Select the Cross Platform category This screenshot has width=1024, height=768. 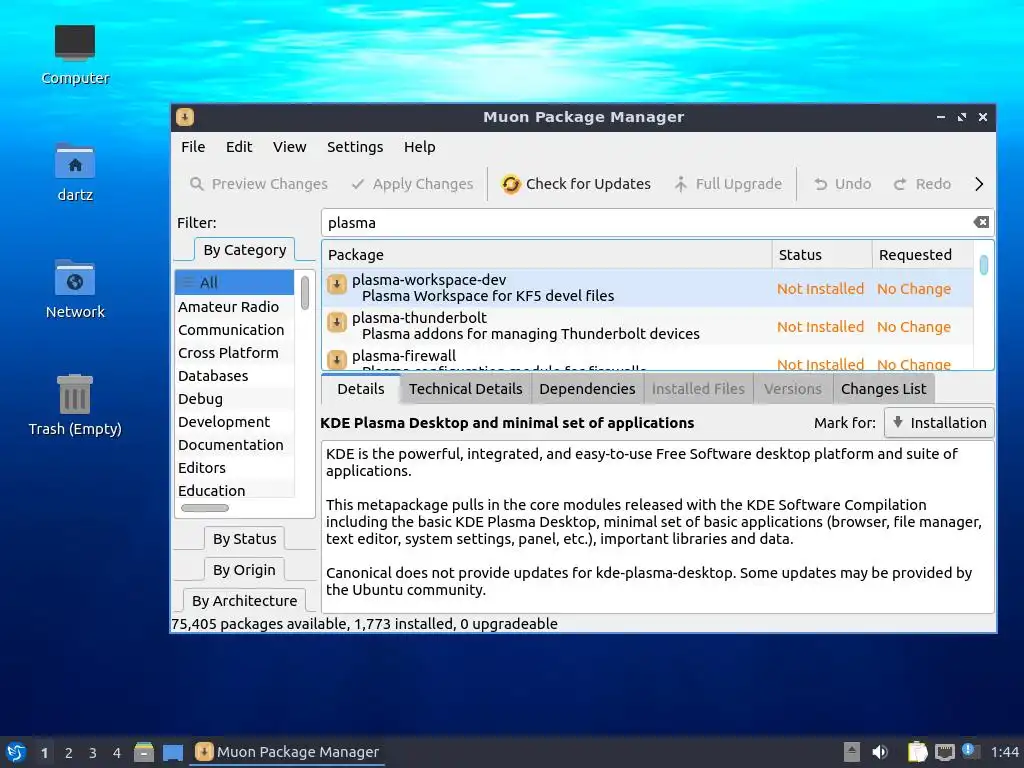[x=234, y=353]
